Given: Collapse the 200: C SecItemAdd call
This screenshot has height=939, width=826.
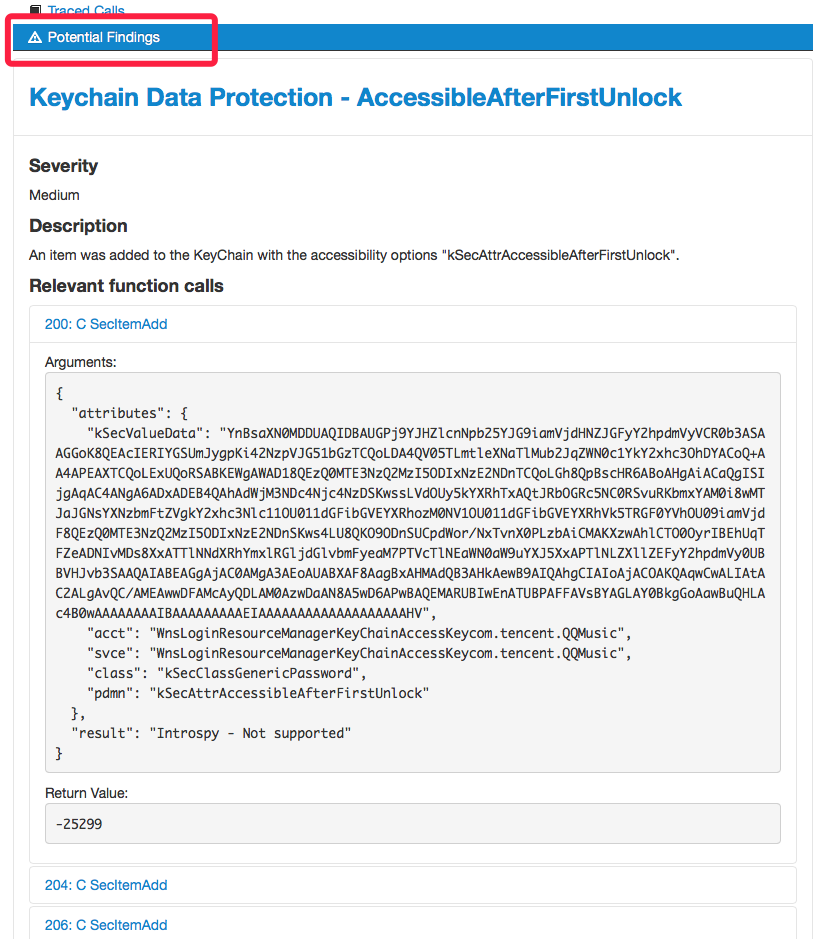Looking at the screenshot, I should coord(106,324).
